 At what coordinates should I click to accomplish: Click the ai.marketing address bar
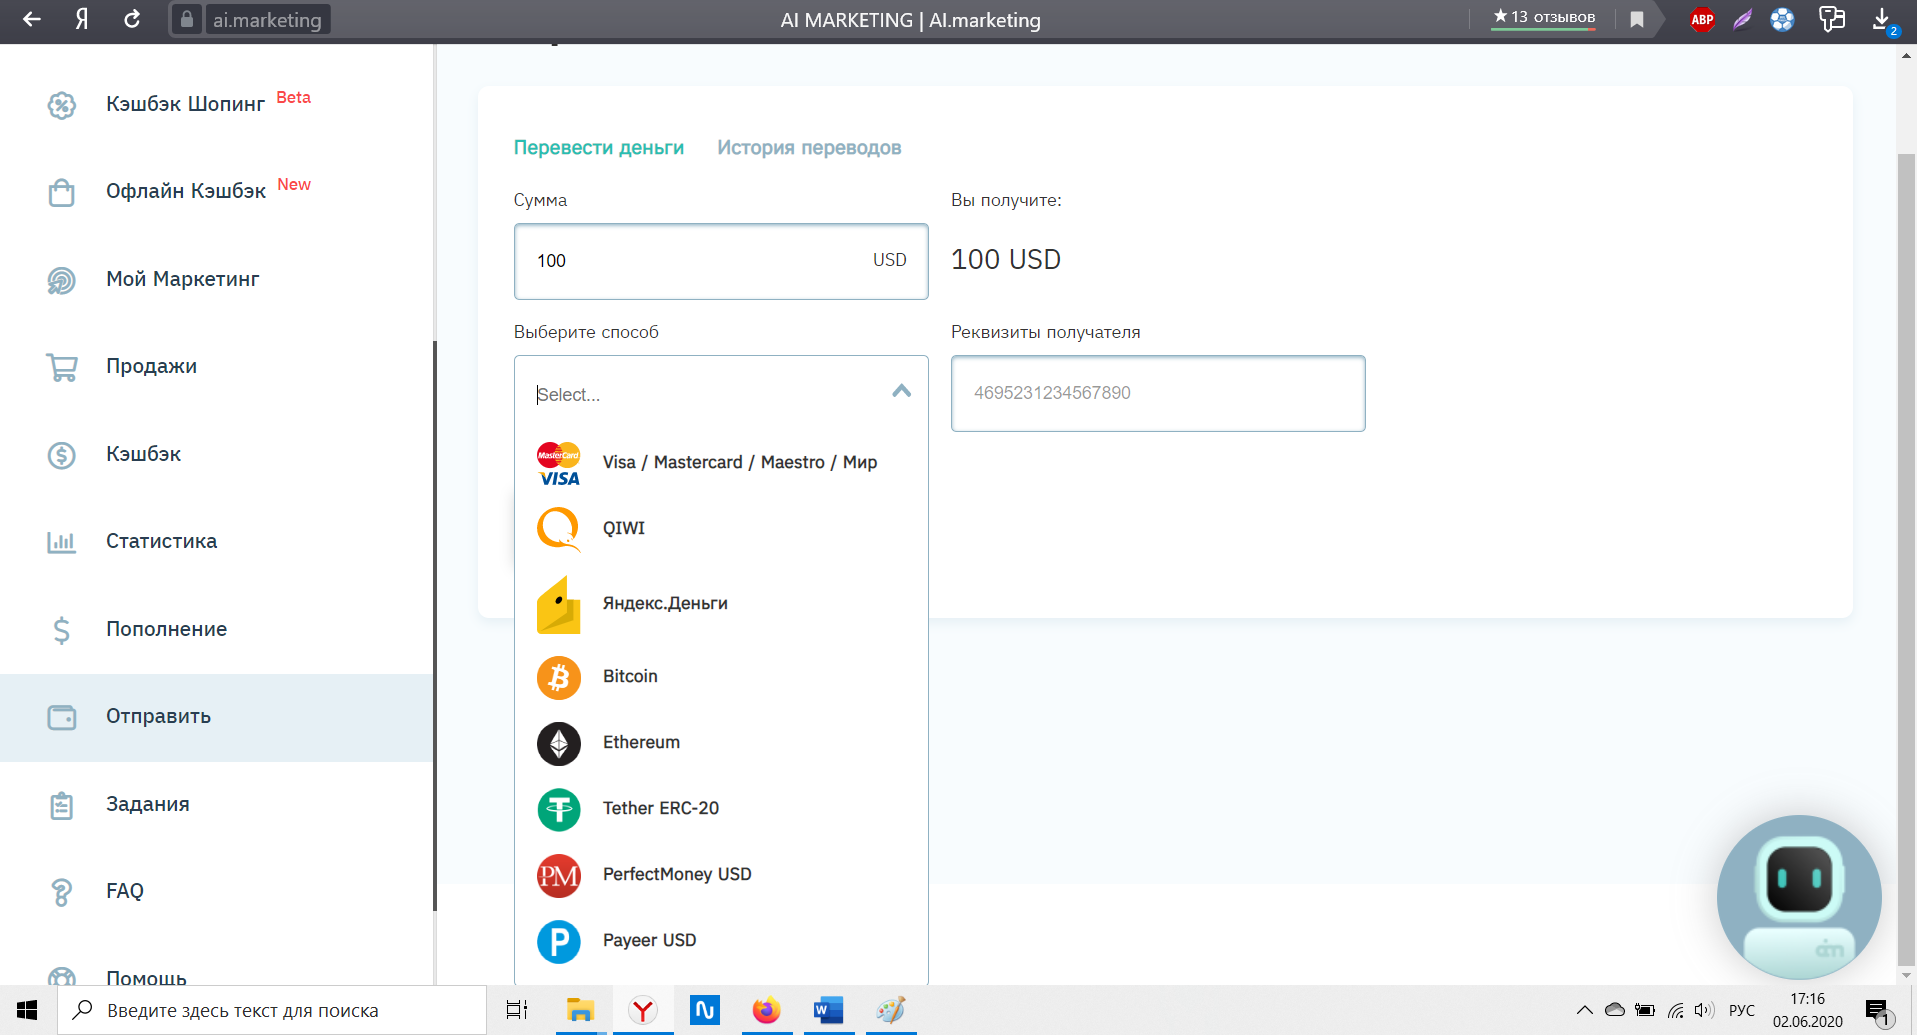pyautogui.click(x=267, y=19)
